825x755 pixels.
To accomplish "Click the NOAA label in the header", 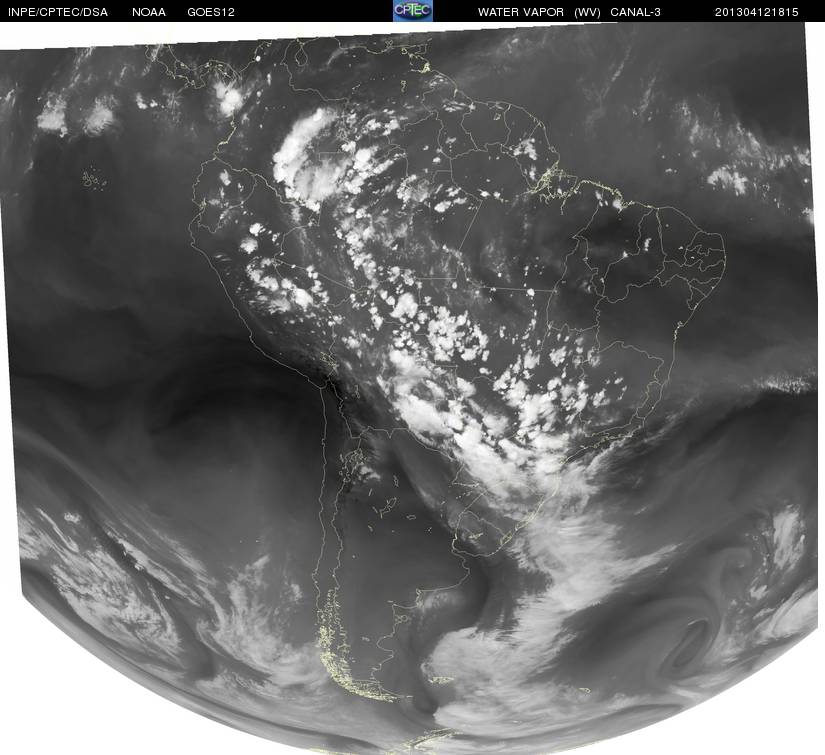I will pyautogui.click(x=149, y=12).
